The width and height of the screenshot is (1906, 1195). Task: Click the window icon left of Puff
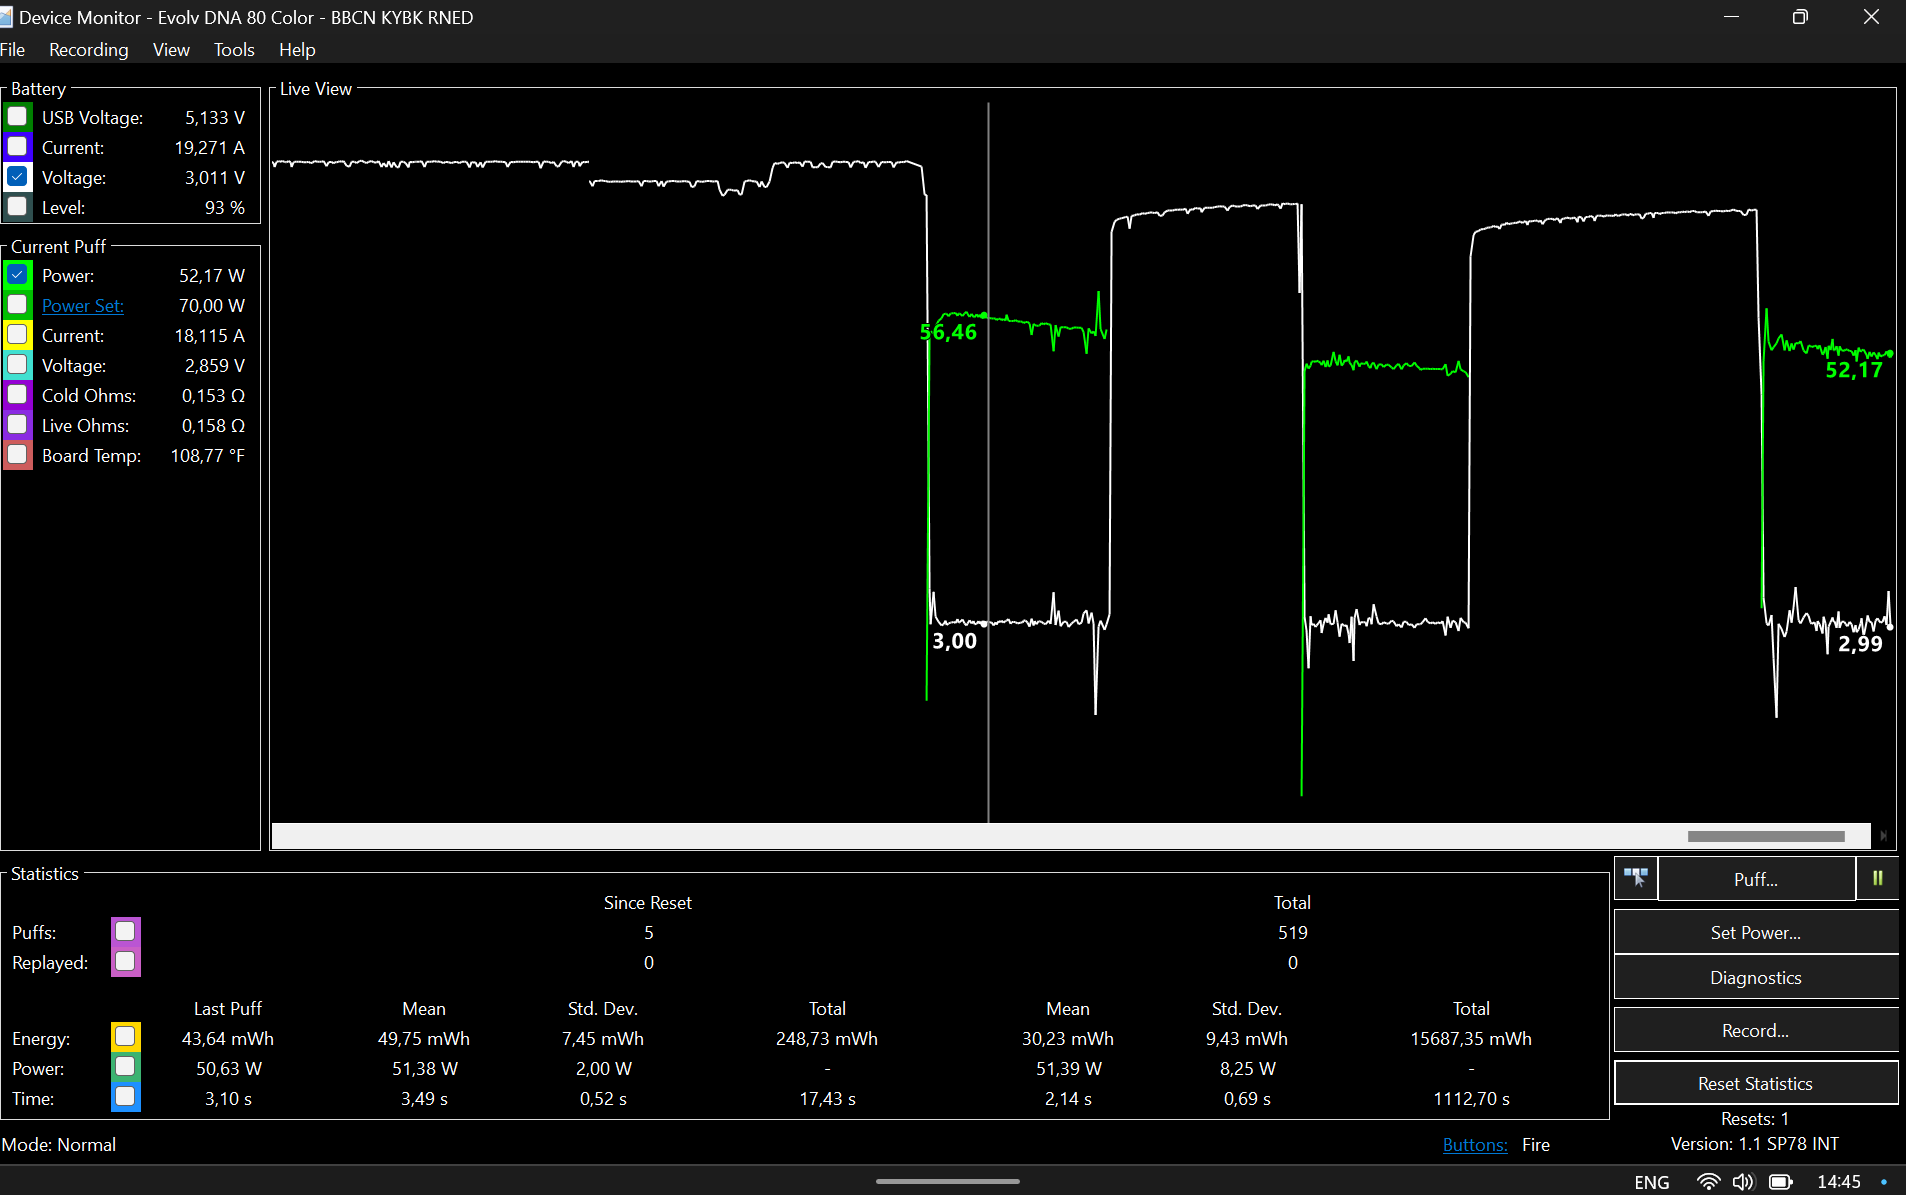[1635, 878]
